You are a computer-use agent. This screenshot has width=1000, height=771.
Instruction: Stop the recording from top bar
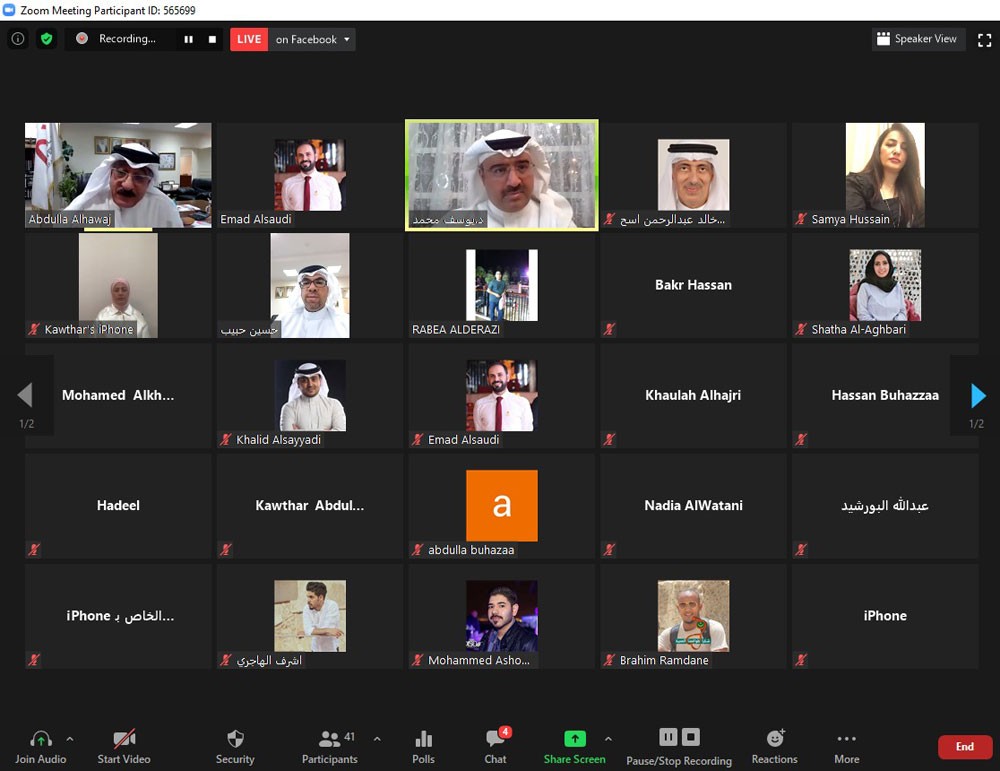212,39
